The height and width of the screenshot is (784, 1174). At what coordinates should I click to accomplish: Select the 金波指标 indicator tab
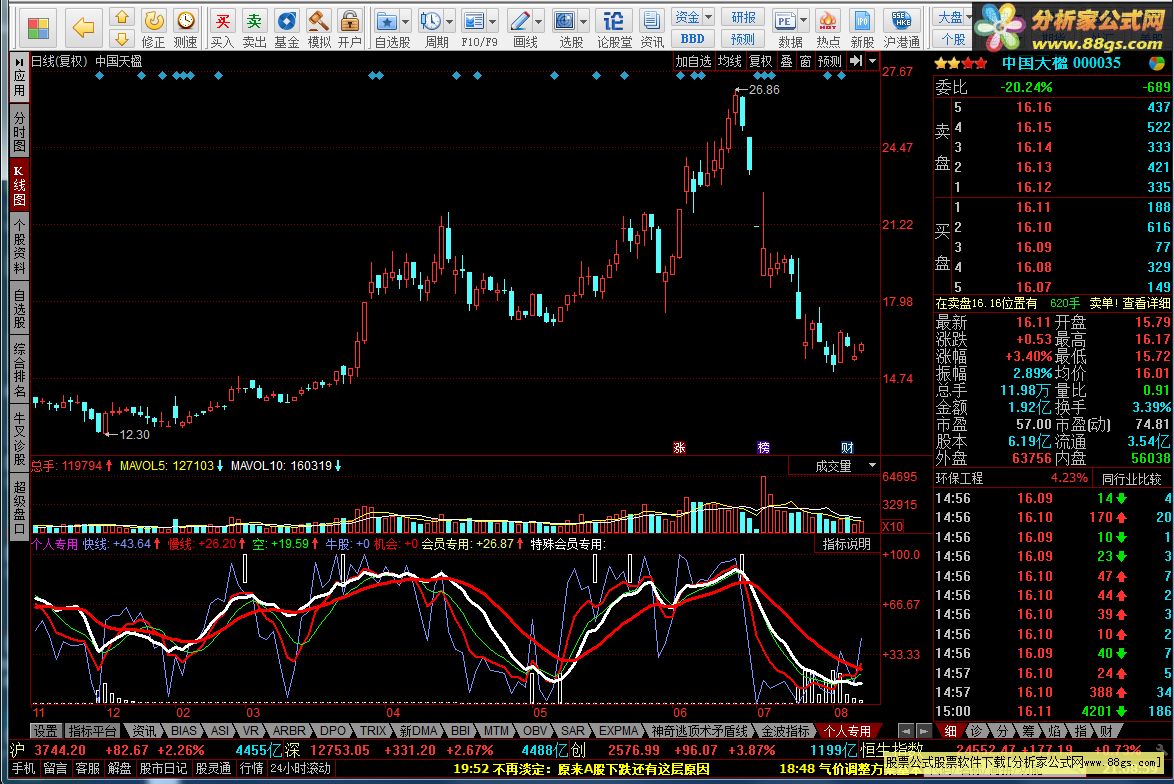[x=785, y=731]
